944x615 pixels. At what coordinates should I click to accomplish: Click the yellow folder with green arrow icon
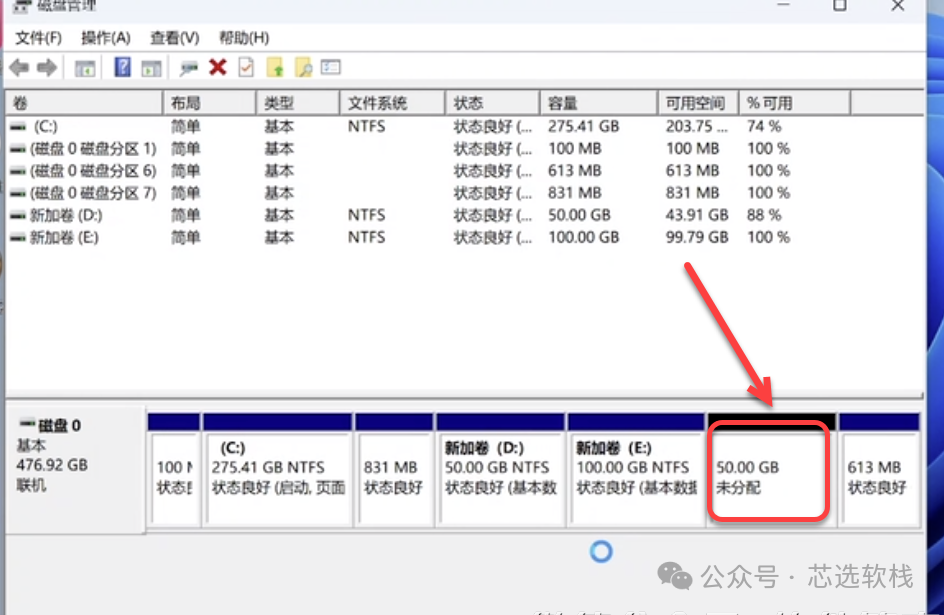click(x=275, y=67)
